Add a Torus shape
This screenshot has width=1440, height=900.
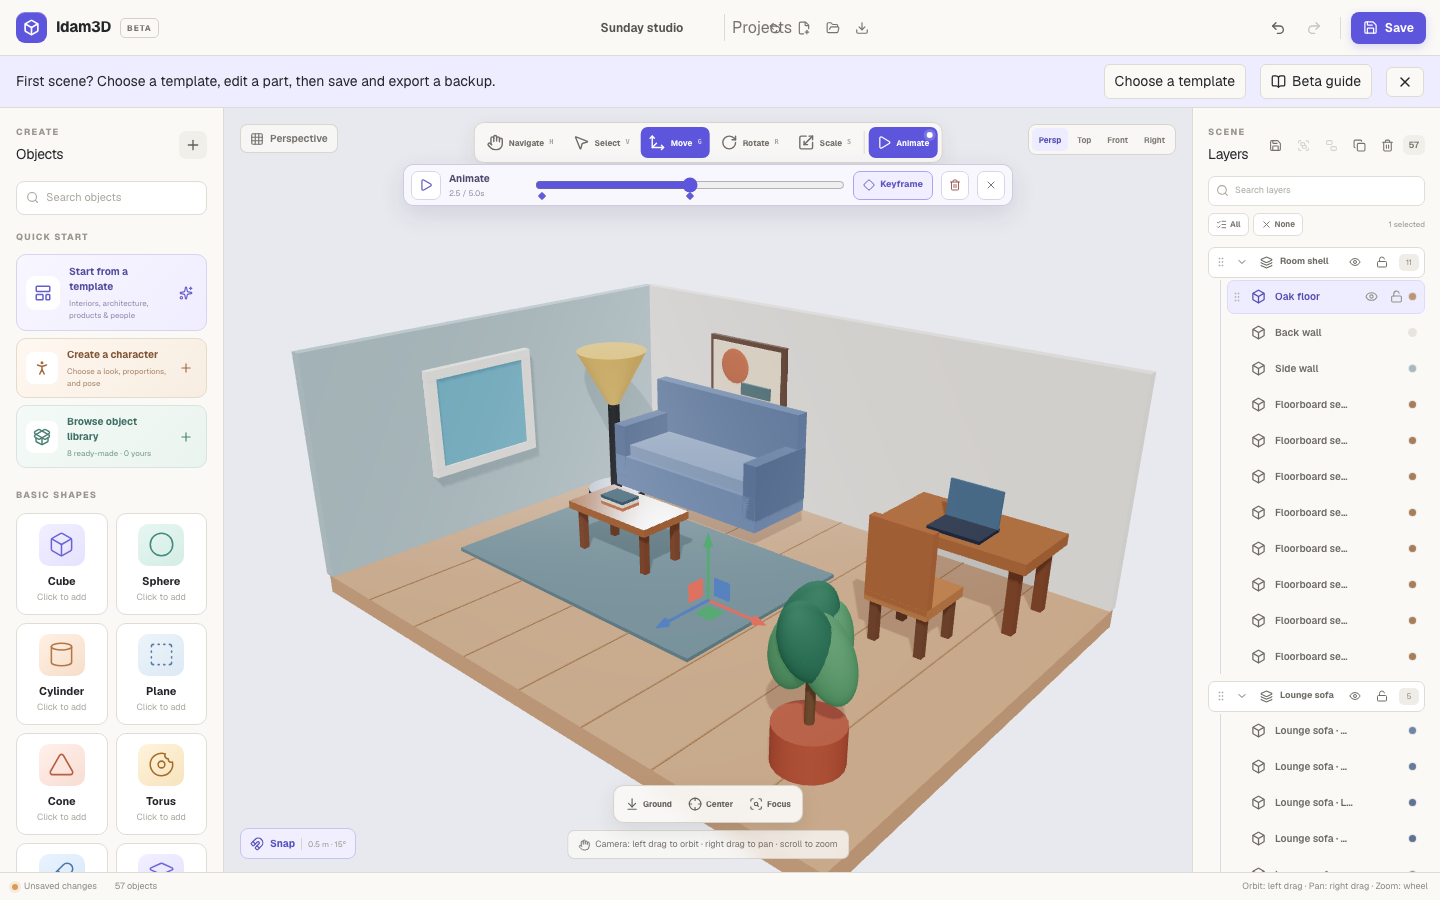point(161,784)
